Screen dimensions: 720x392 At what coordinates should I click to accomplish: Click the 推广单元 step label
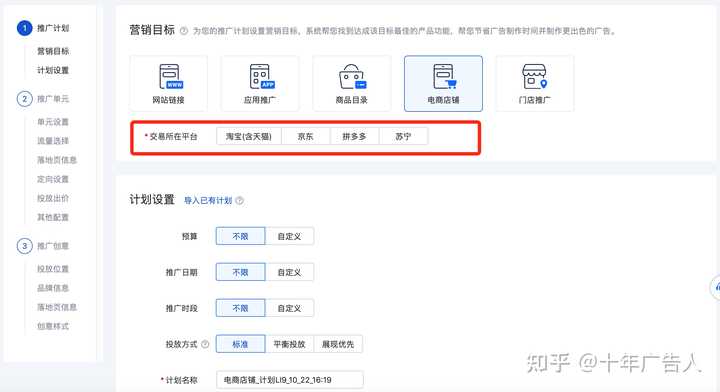pos(53,99)
